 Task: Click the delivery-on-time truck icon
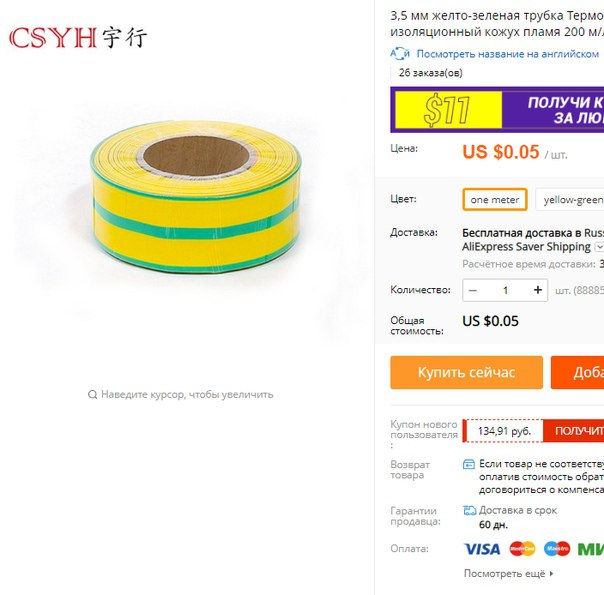(x=469, y=511)
